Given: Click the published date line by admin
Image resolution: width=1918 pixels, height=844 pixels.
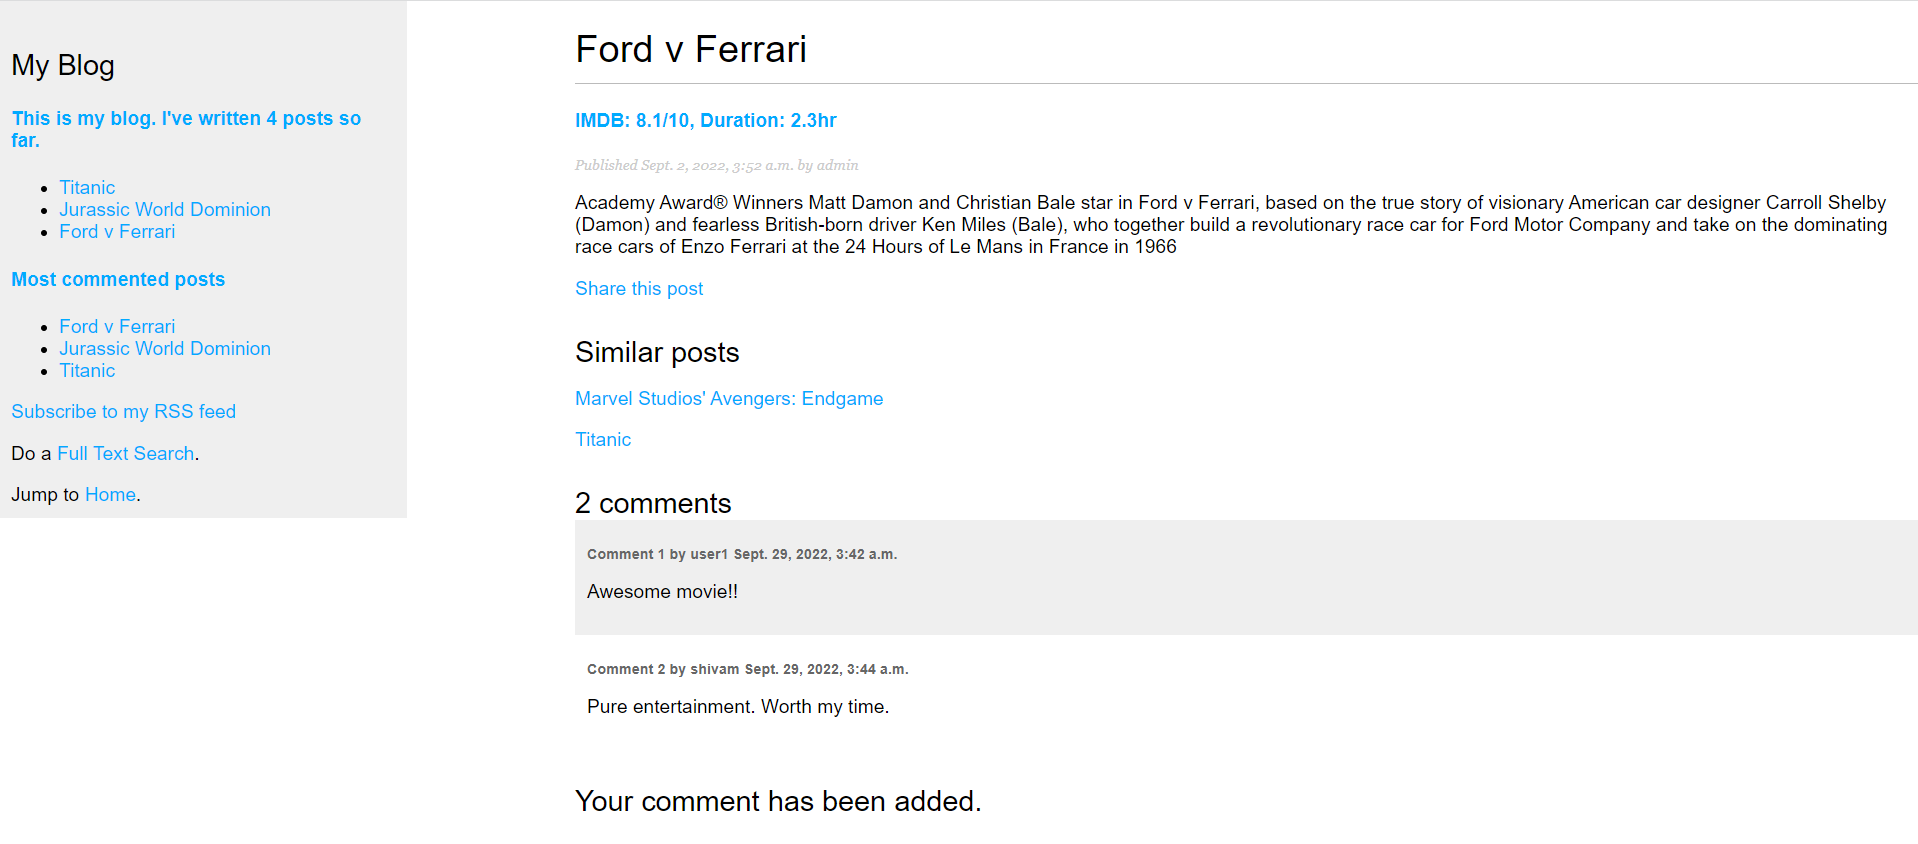Looking at the screenshot, I should pos(716,166).
